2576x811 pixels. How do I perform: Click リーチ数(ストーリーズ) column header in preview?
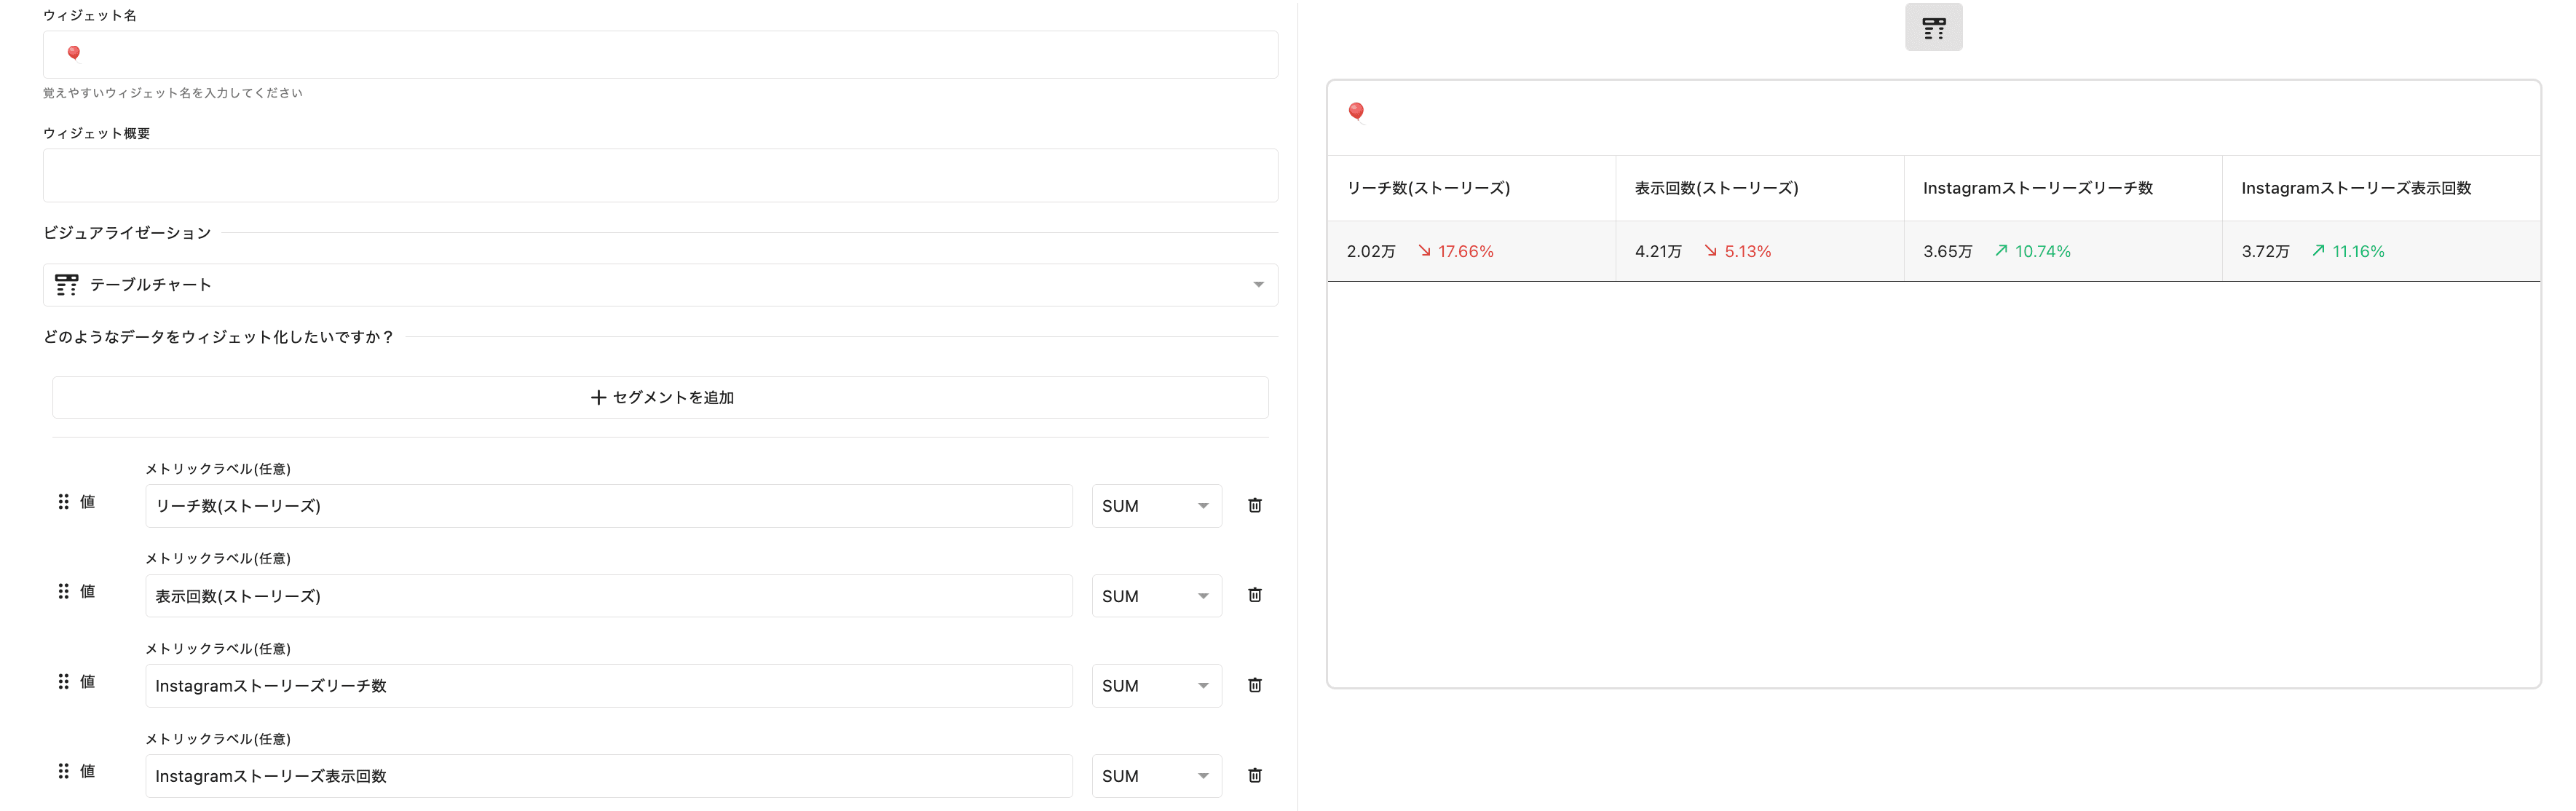coord(1427,188)
